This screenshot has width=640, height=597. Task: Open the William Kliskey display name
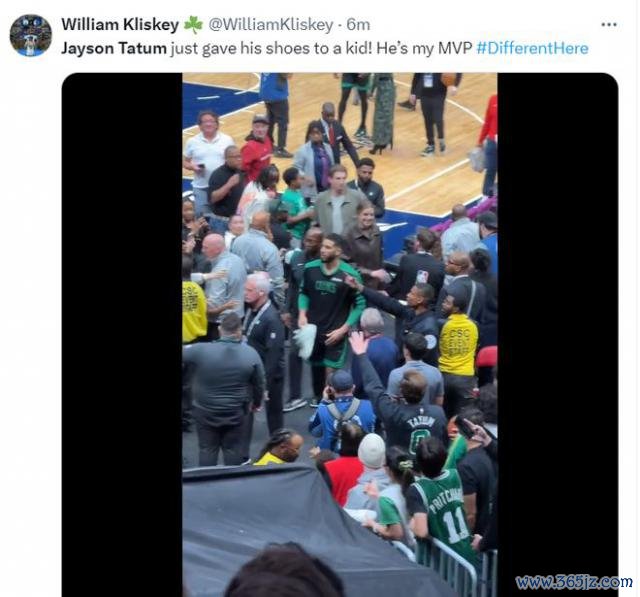click(120, 25)
